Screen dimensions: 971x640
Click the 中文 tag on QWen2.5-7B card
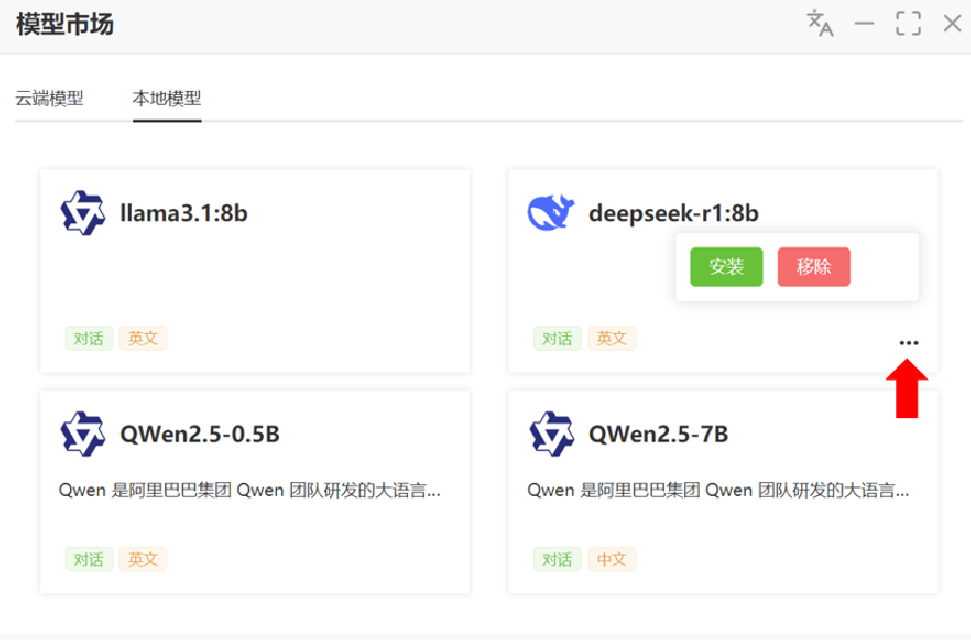point(611,559)
